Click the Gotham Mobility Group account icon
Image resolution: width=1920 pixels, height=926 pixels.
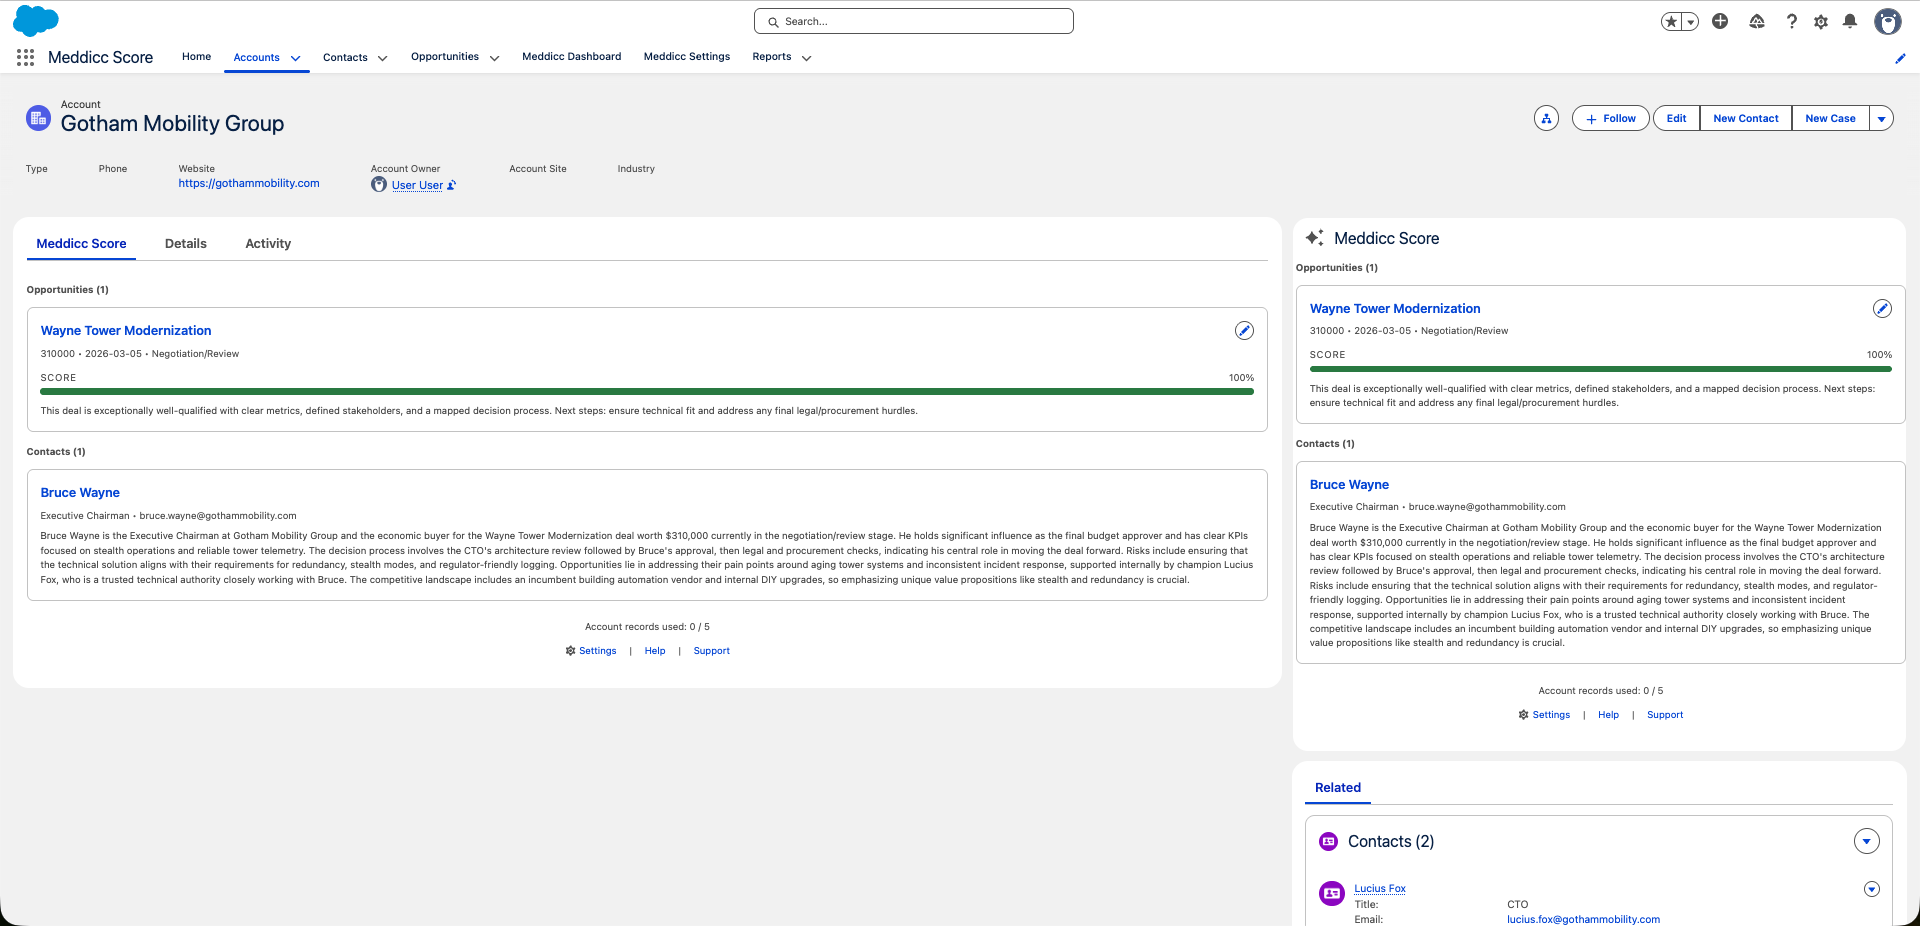click(38, 119)
